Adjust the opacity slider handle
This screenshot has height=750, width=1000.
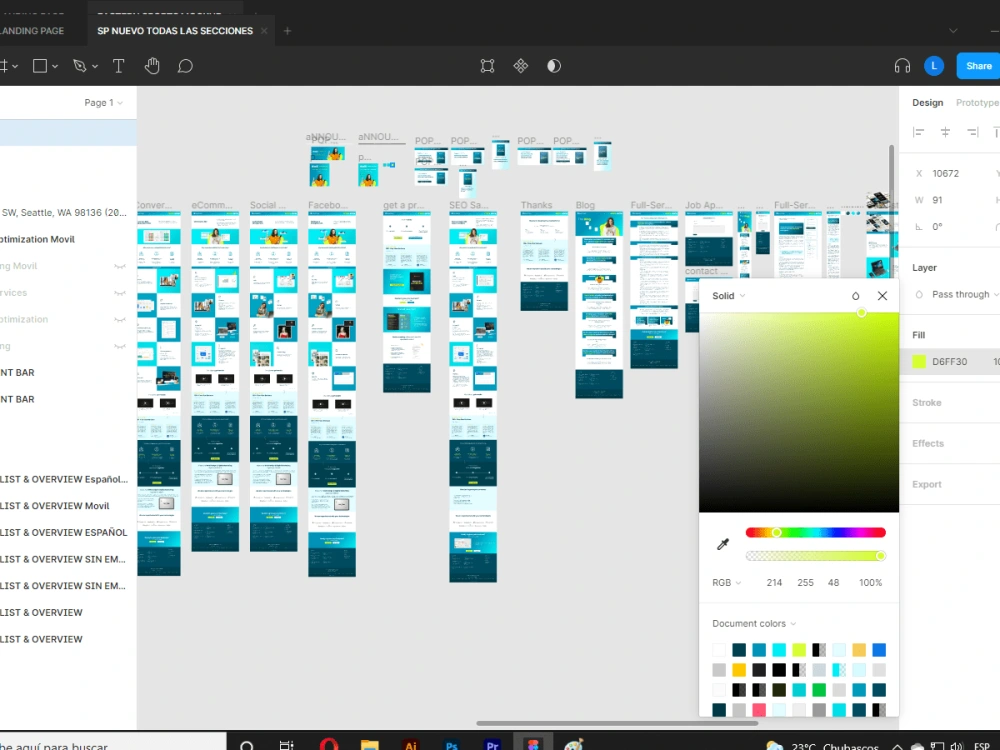(x=881, y=556)
